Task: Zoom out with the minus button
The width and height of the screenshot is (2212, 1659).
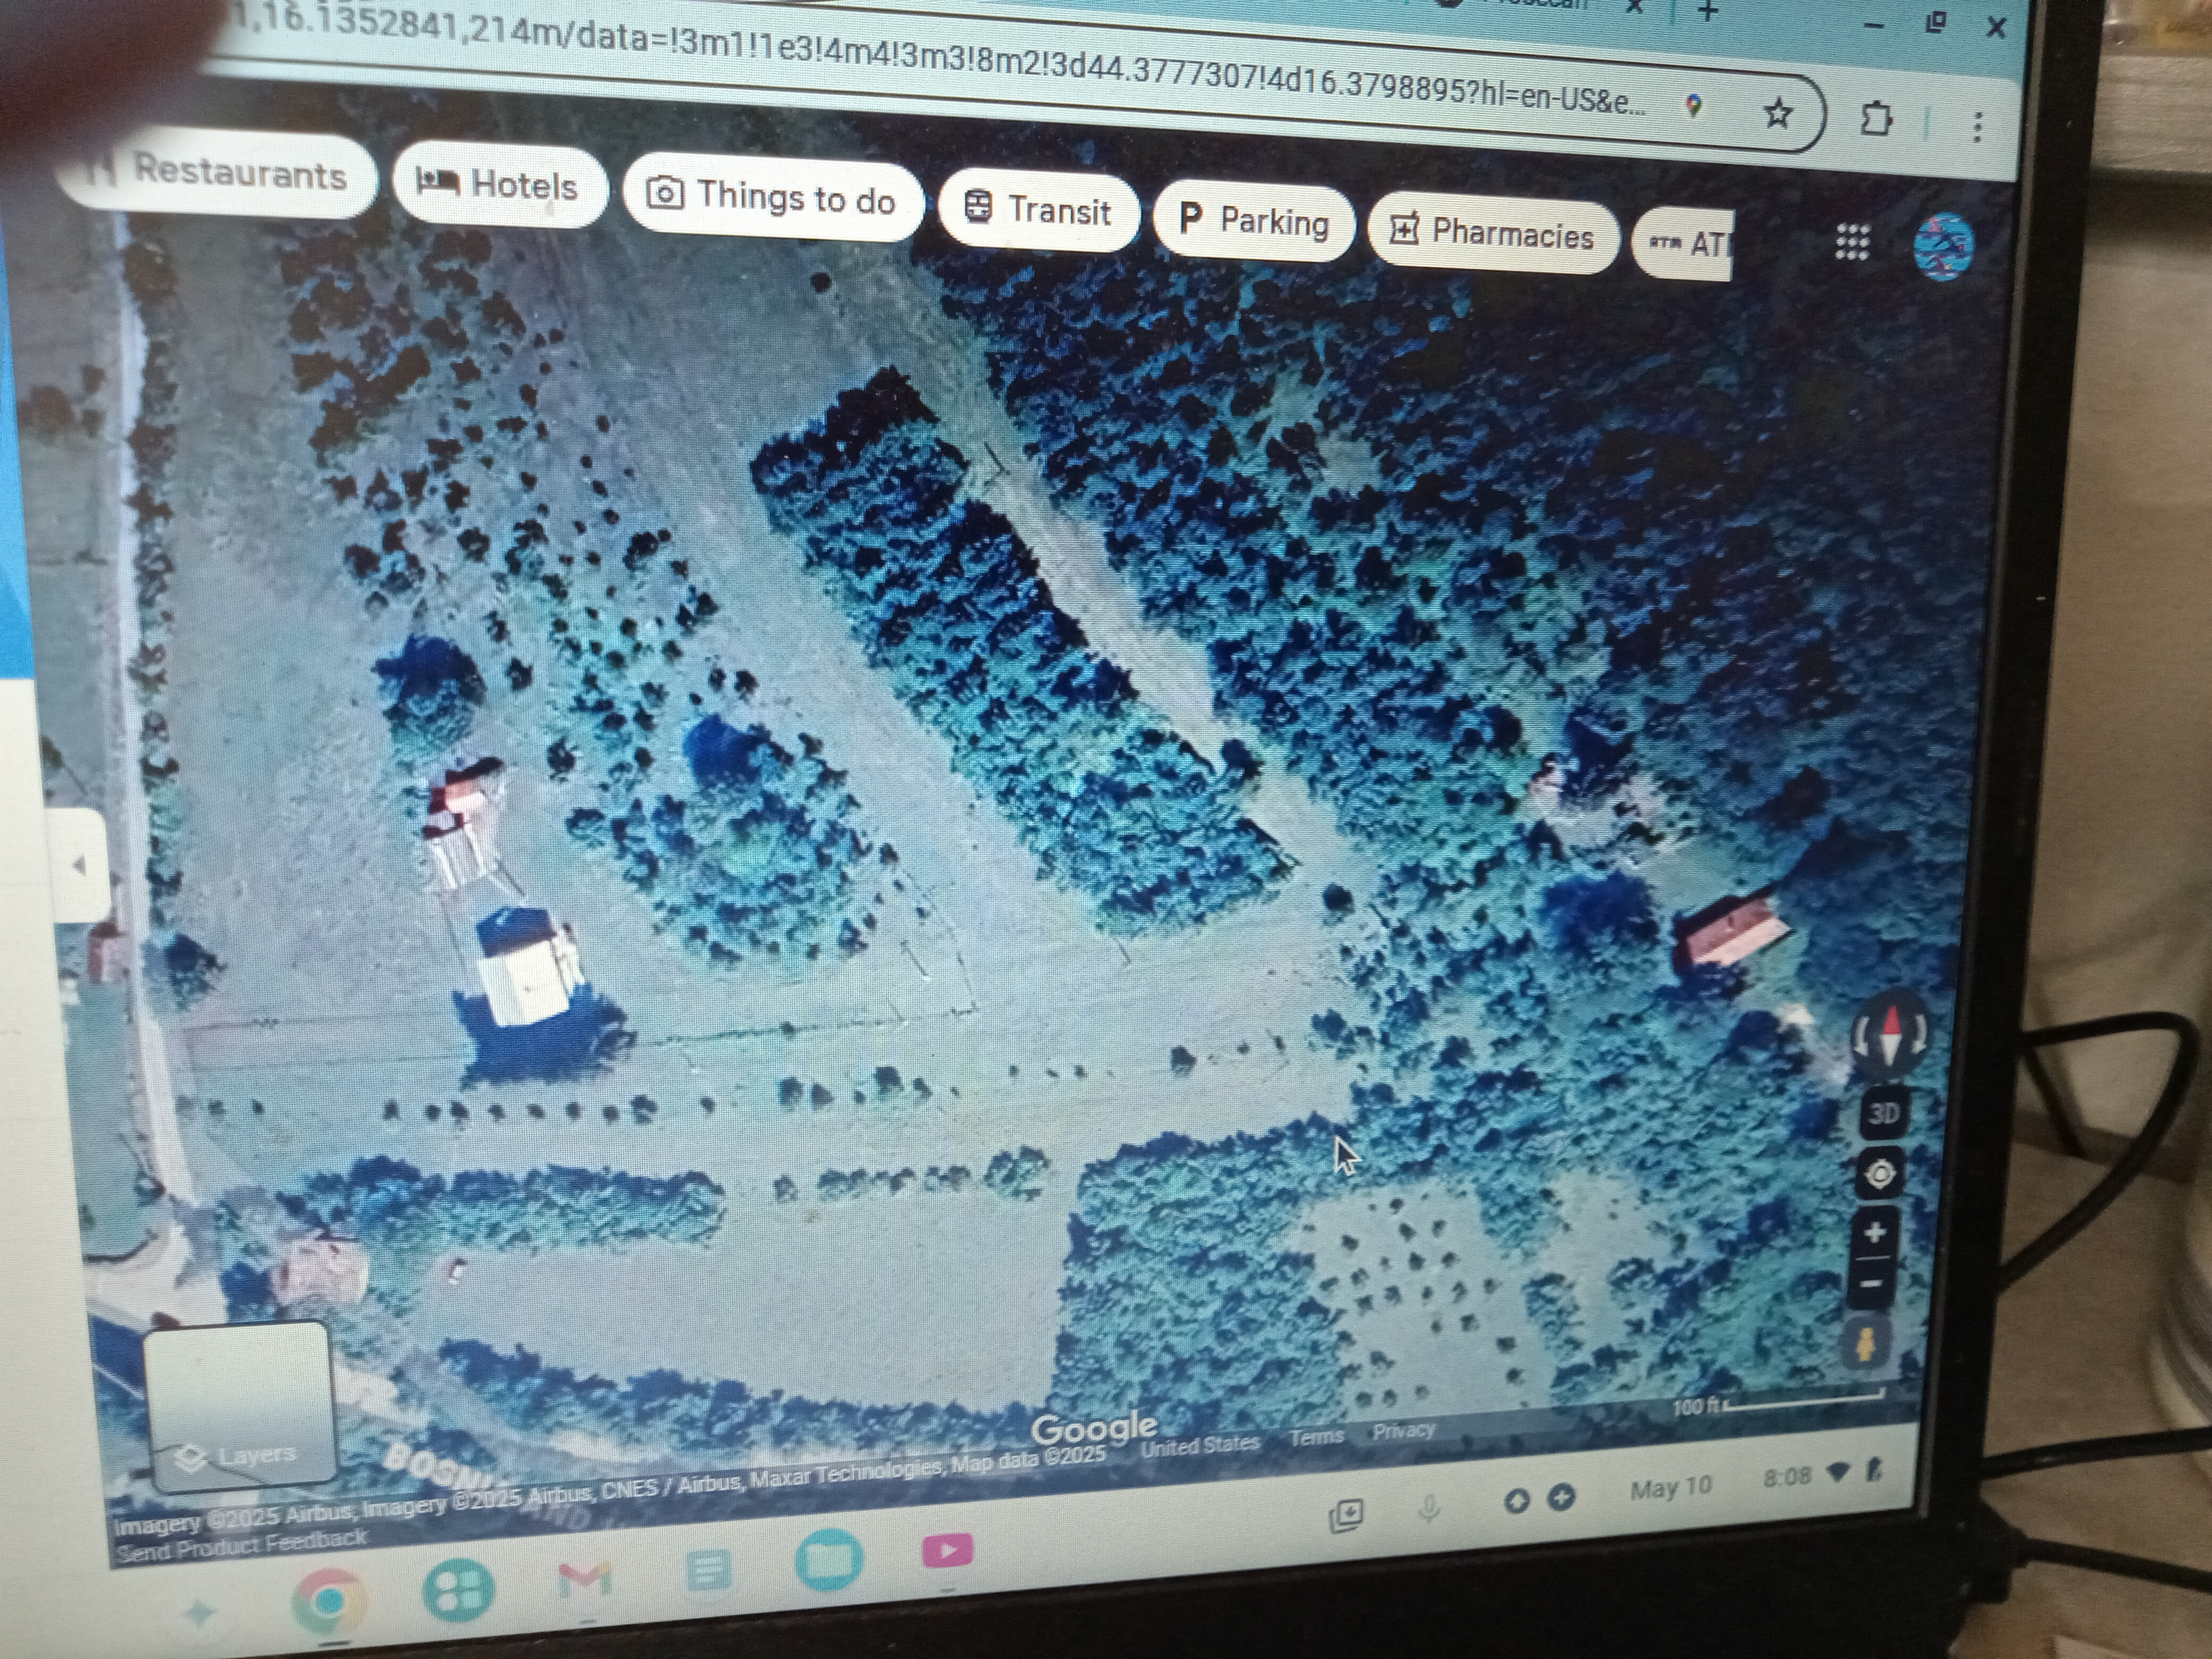Action: click(1873, 1283)
